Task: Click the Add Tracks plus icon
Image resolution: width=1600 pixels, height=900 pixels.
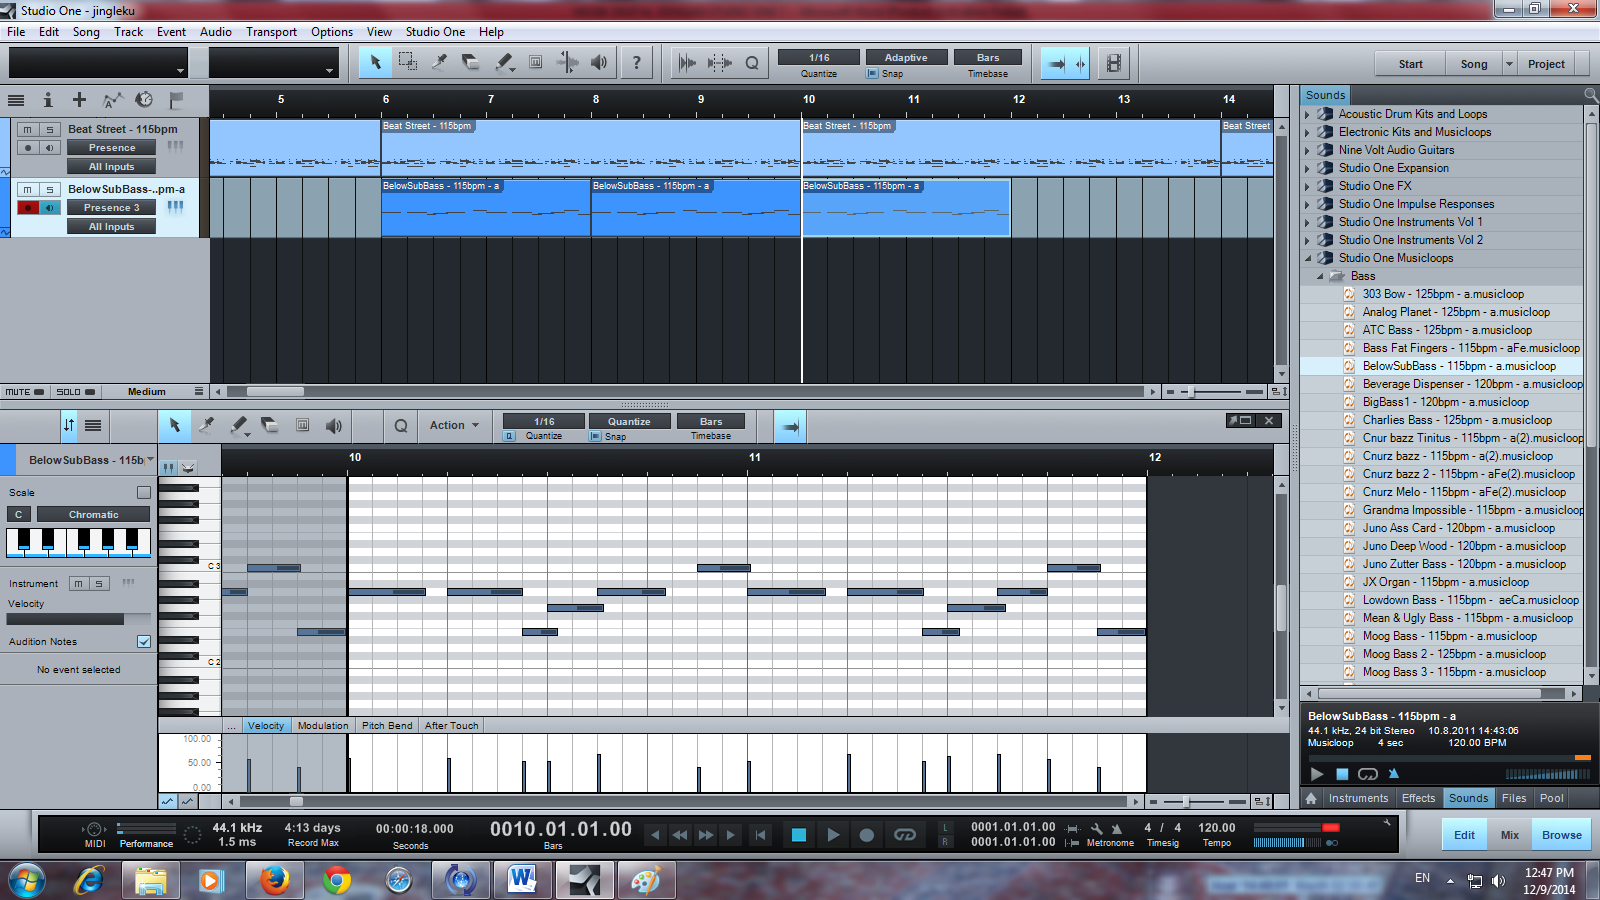Action: (x=79, y=100)
